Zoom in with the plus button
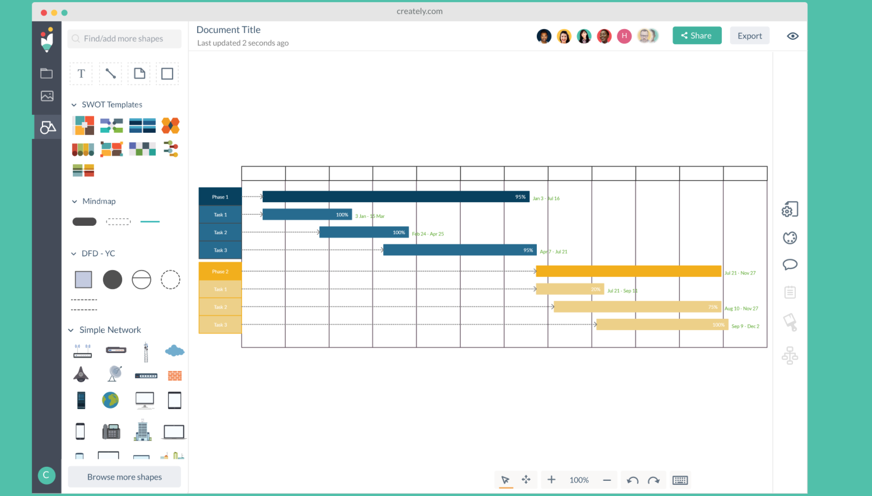The image size is (872, 496). (551, 479)
